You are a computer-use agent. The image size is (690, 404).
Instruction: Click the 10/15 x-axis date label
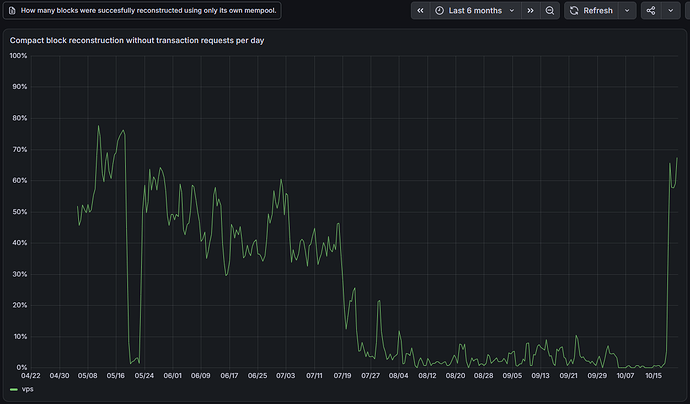[x=653, y=376]
